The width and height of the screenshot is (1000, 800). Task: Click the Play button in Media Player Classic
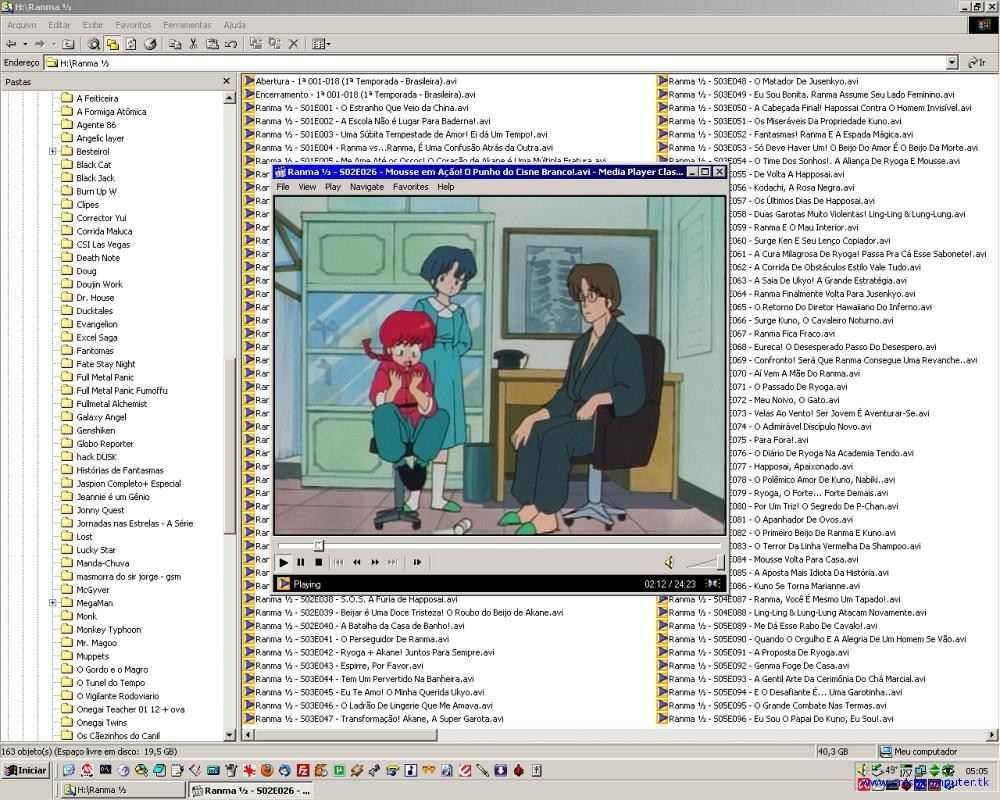point(283,562)
